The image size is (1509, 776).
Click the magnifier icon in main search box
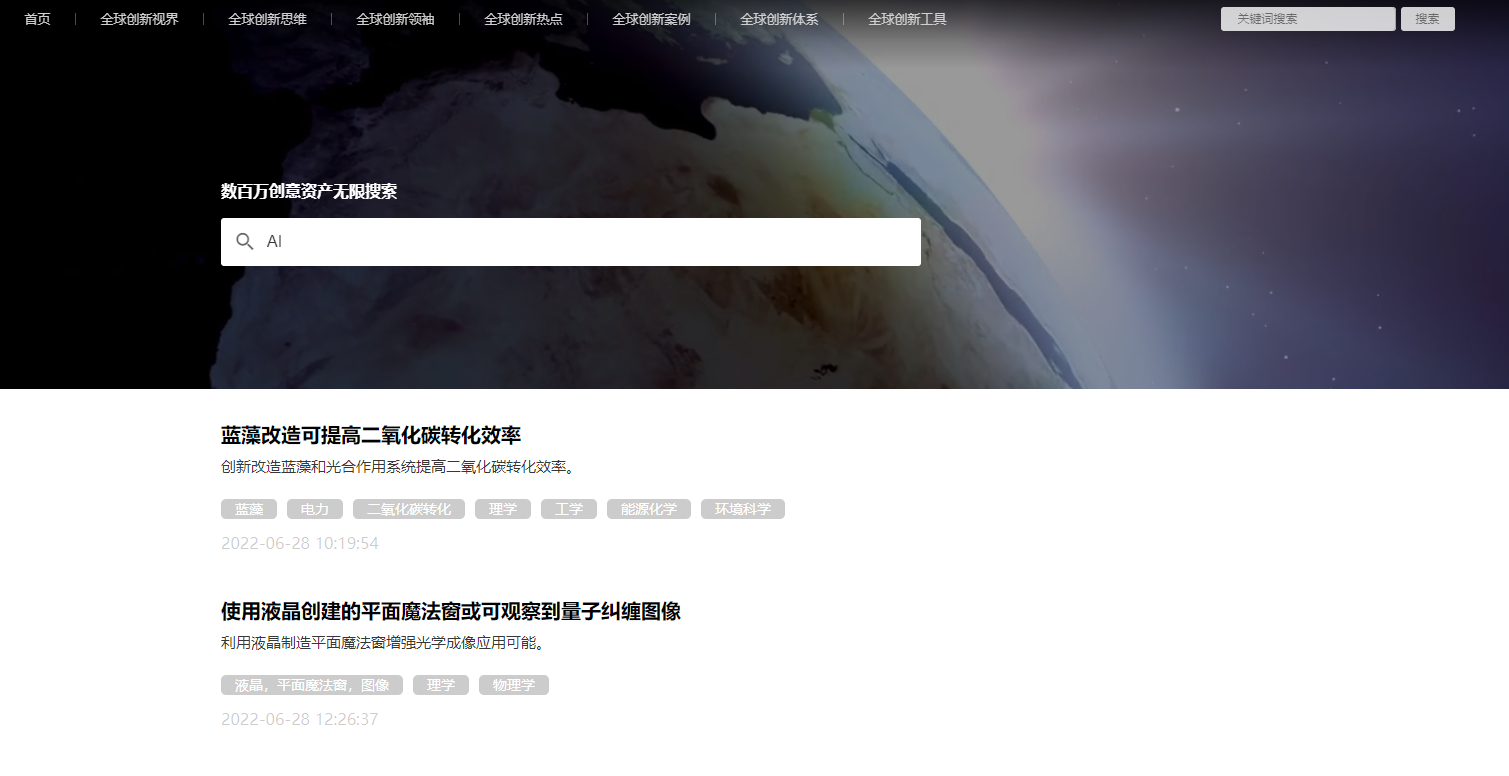pos(245,242)
